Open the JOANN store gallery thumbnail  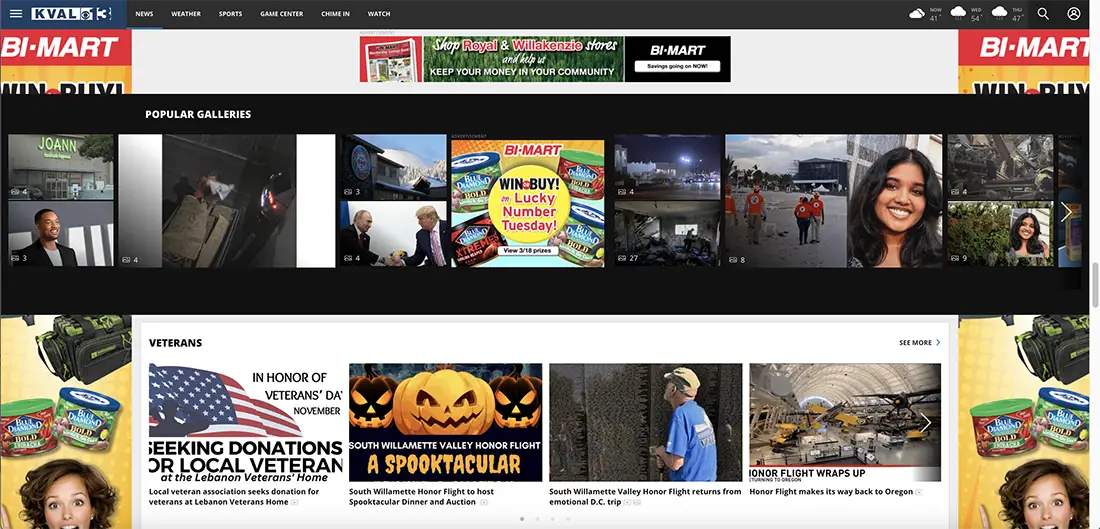[60, 167]
